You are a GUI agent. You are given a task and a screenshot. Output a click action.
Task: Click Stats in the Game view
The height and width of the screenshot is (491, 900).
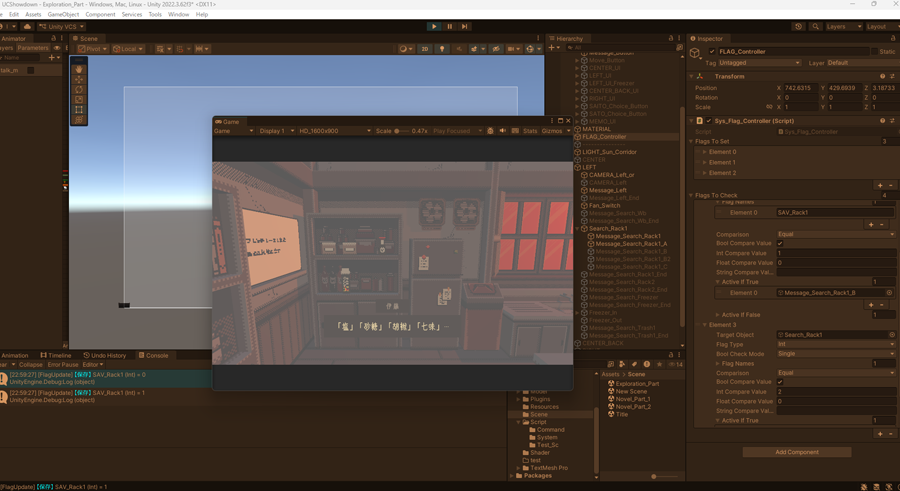pos(529,131)
